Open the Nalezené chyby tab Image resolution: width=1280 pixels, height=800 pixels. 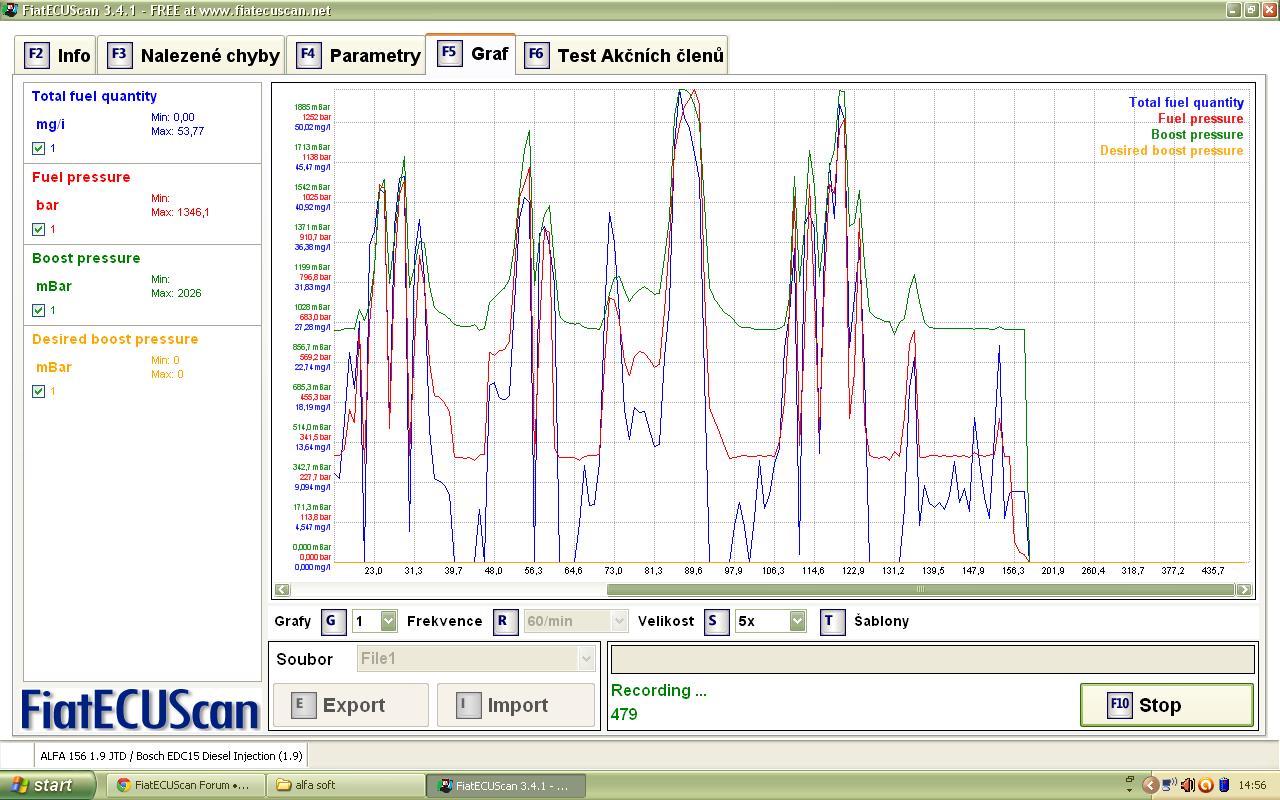click(x=194, y=55)
